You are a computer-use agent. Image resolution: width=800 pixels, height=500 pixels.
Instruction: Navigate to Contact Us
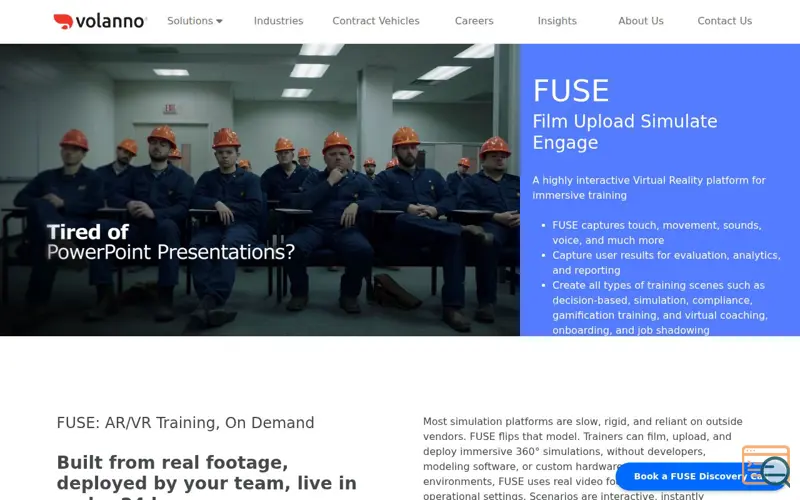pos(724,21)
